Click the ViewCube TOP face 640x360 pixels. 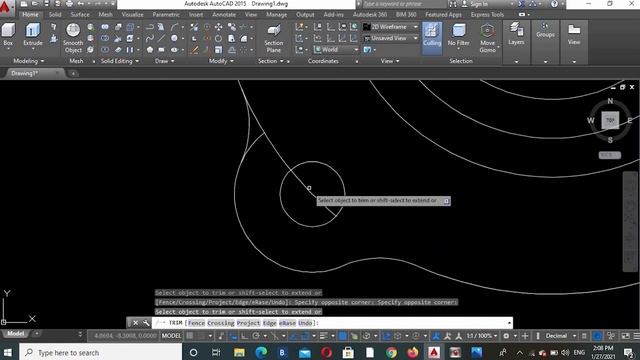610,120
